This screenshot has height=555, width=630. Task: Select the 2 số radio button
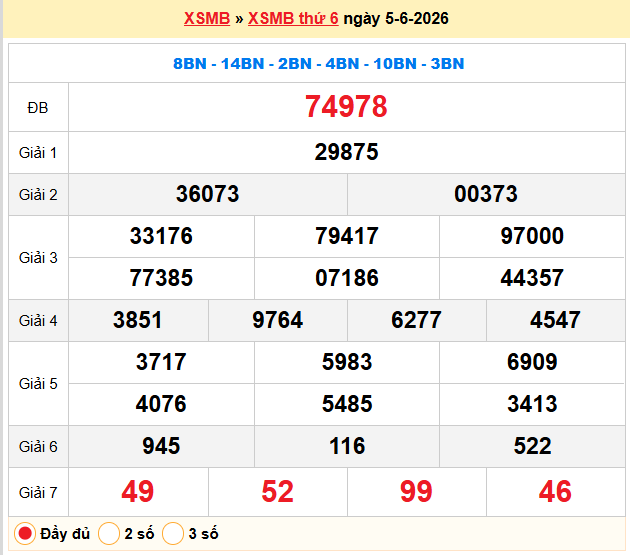pyautogui.click(x=108, y=534)
